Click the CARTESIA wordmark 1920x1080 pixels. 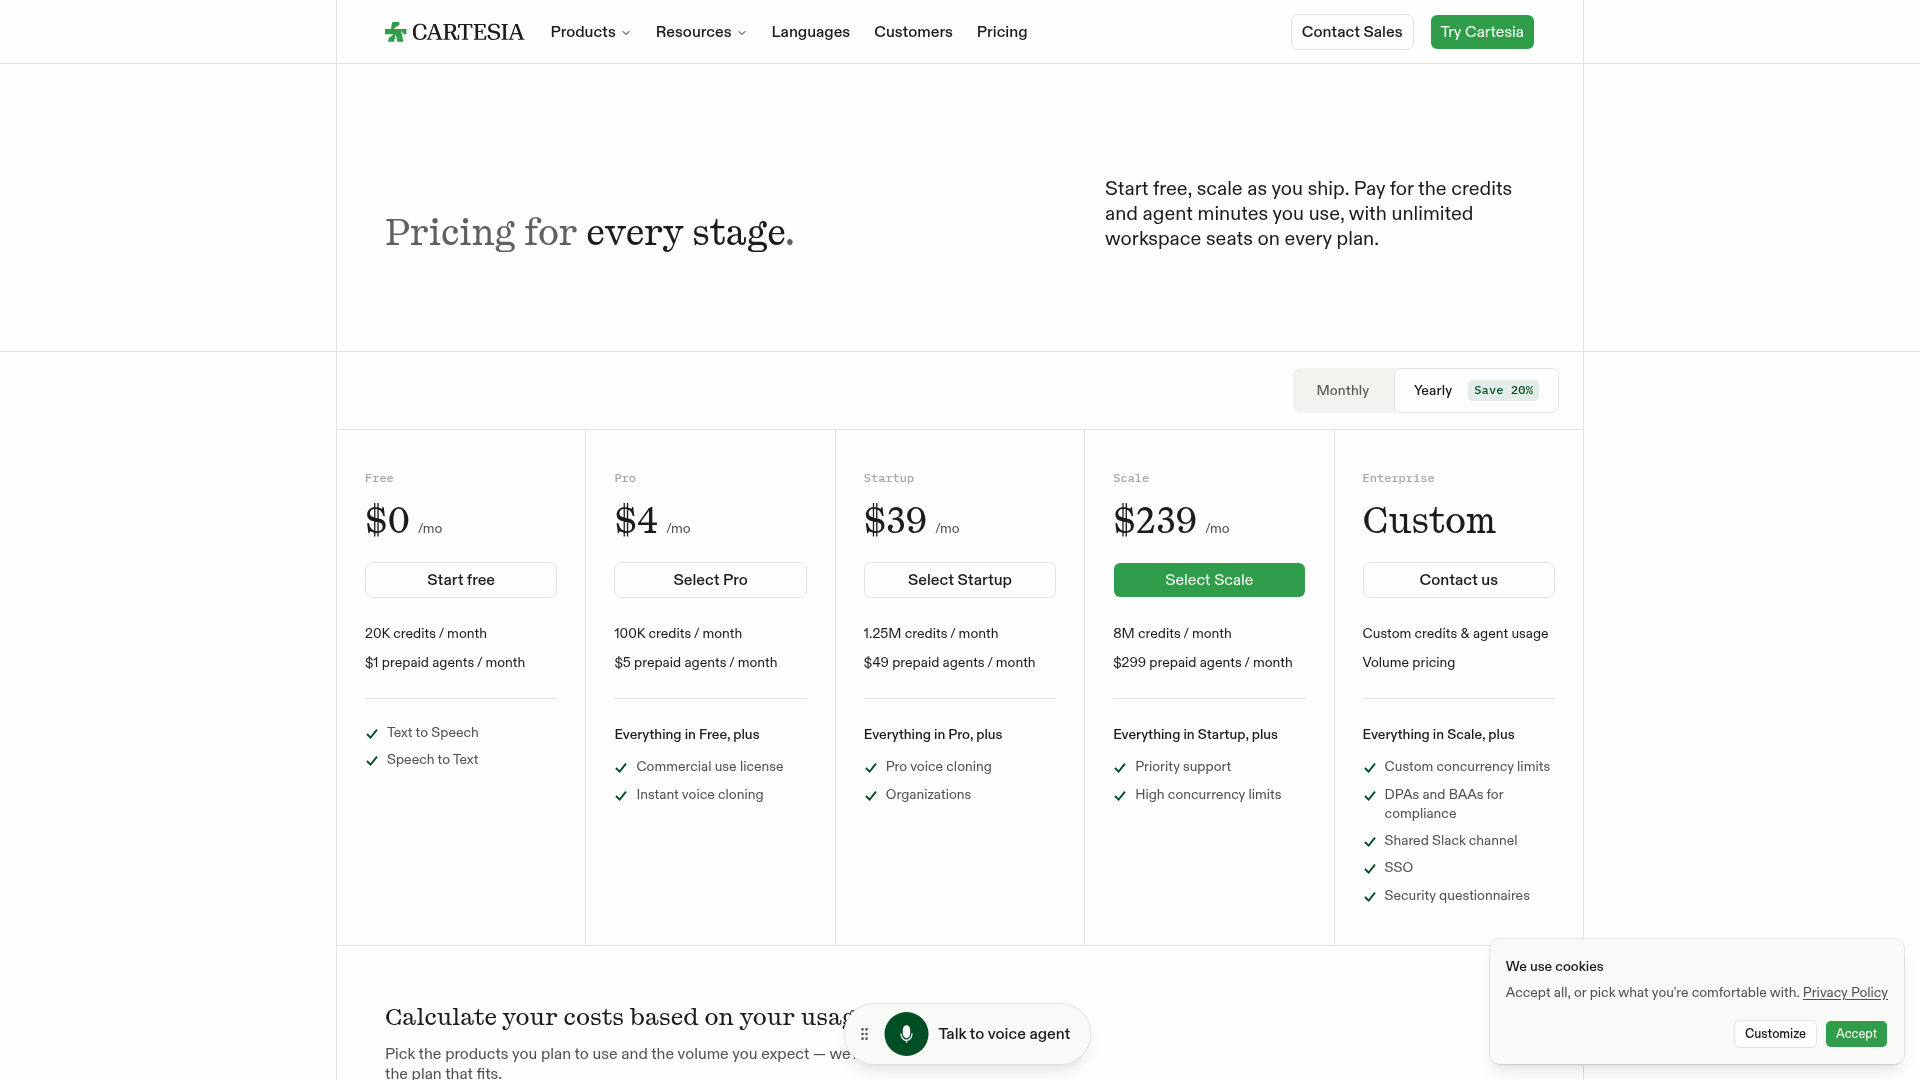tap(468, 32)
